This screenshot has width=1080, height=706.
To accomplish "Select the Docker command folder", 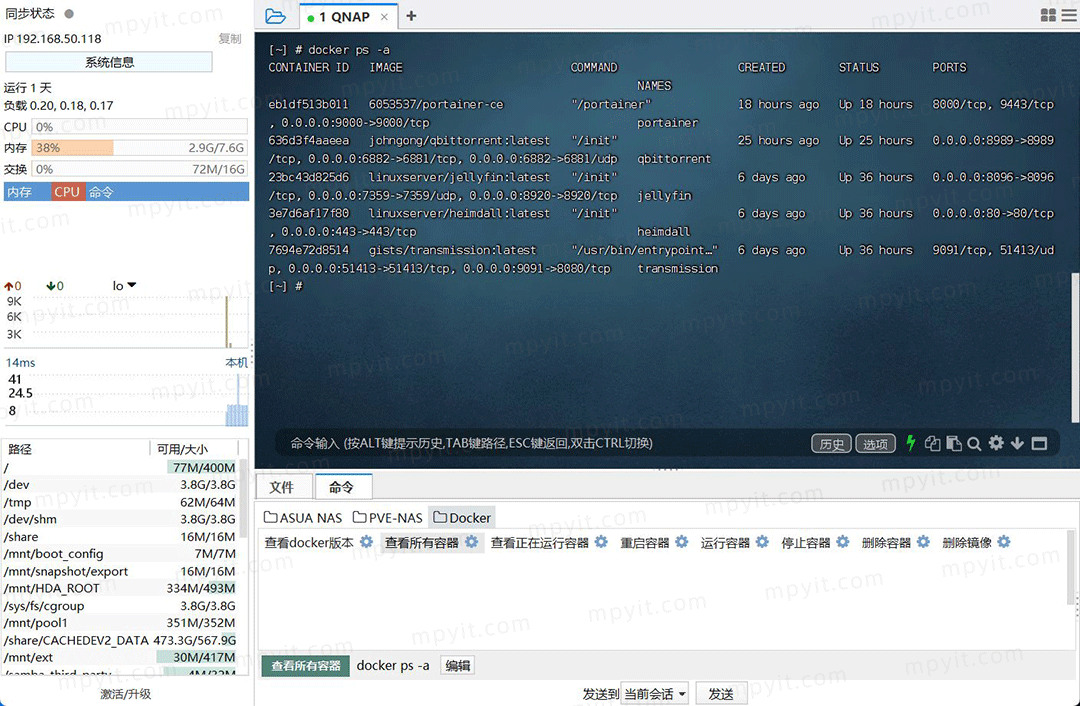I will 462,517.
